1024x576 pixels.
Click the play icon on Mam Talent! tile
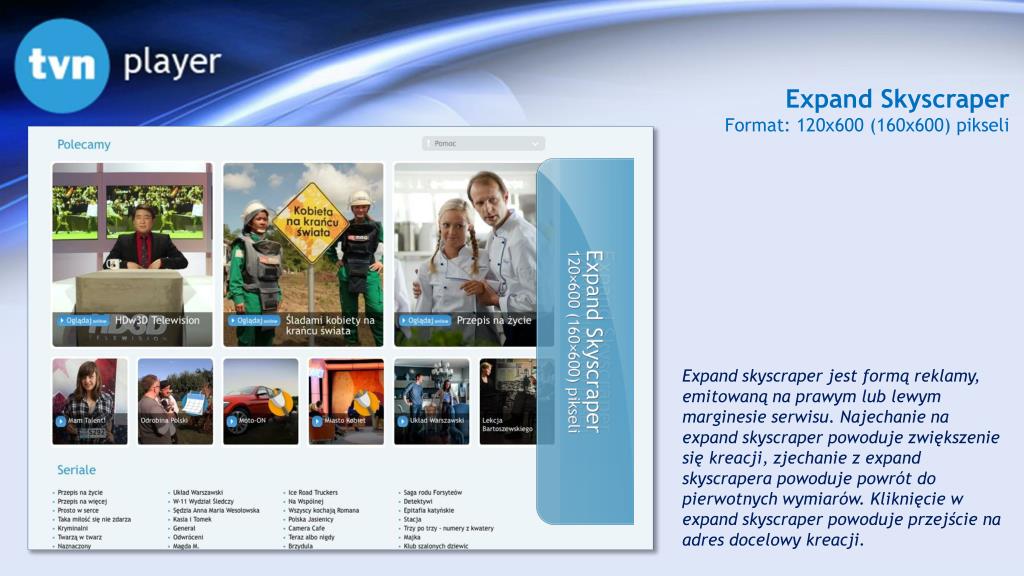click(61, 421)
